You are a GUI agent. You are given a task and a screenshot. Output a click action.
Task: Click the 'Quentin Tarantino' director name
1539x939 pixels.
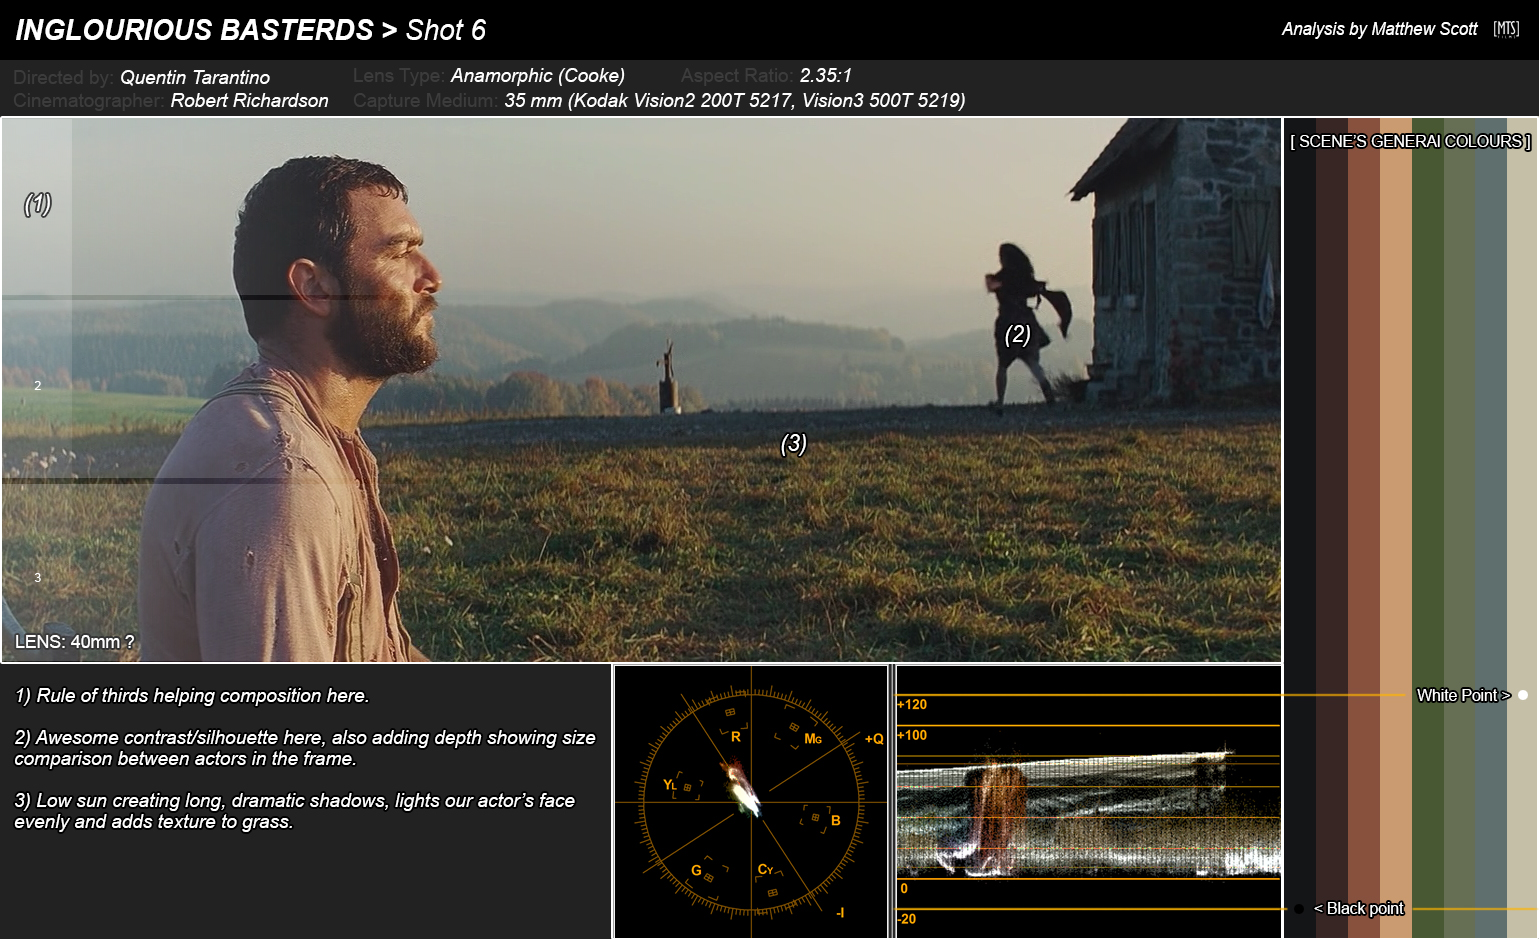coord(195,77)
